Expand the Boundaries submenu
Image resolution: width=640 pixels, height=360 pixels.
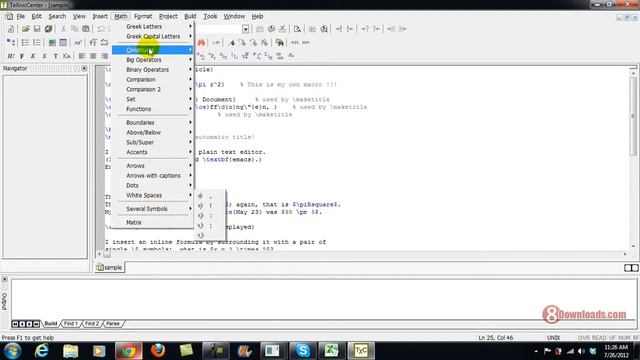(153, 122)
